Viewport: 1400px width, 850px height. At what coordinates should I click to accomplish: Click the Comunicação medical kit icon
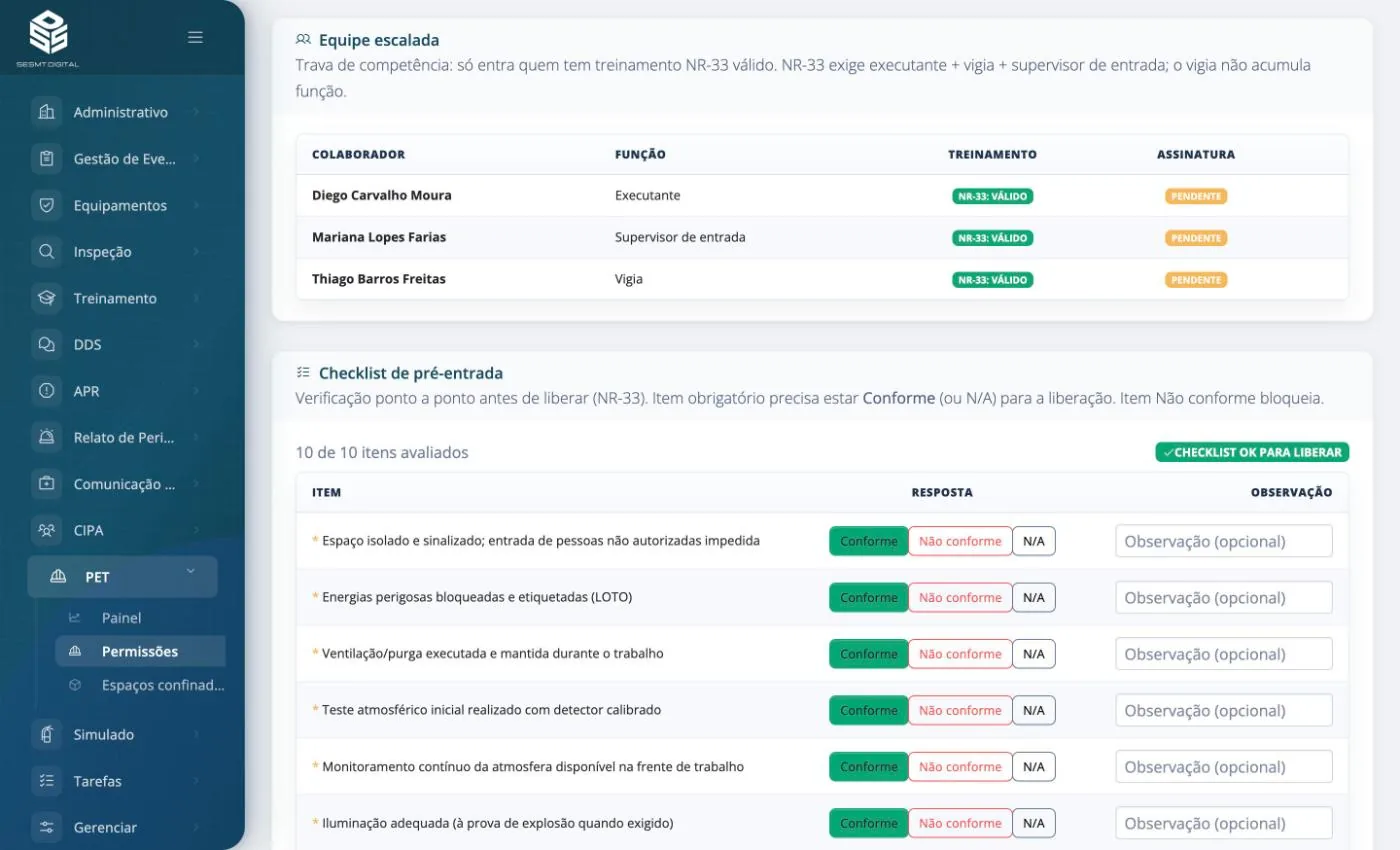(46, 484)
